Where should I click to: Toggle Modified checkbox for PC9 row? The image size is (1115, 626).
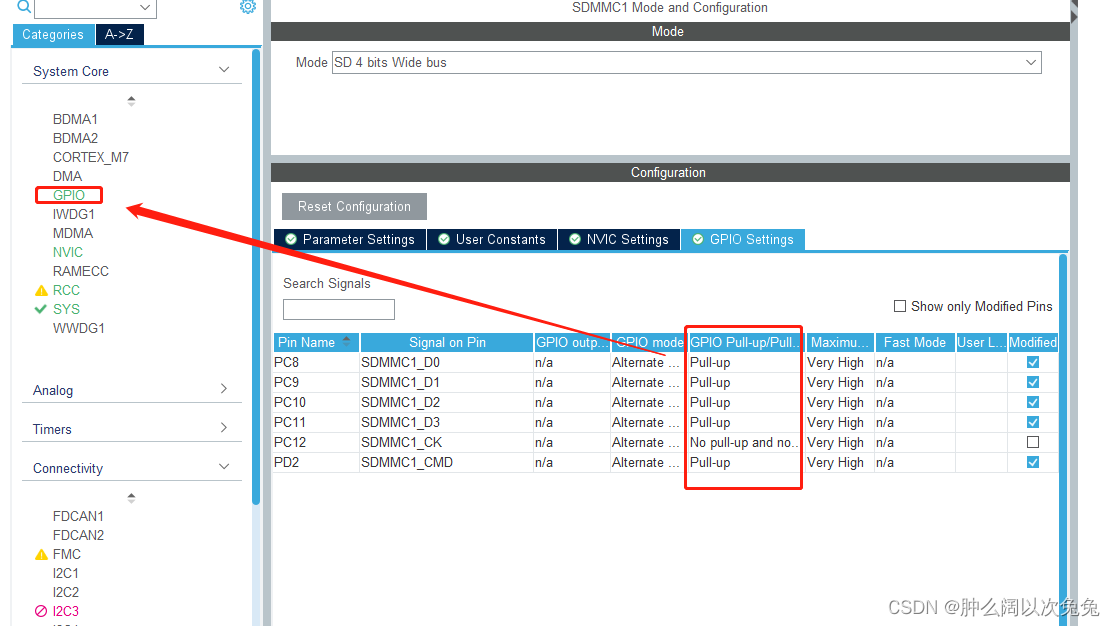tap(1033, 382)
